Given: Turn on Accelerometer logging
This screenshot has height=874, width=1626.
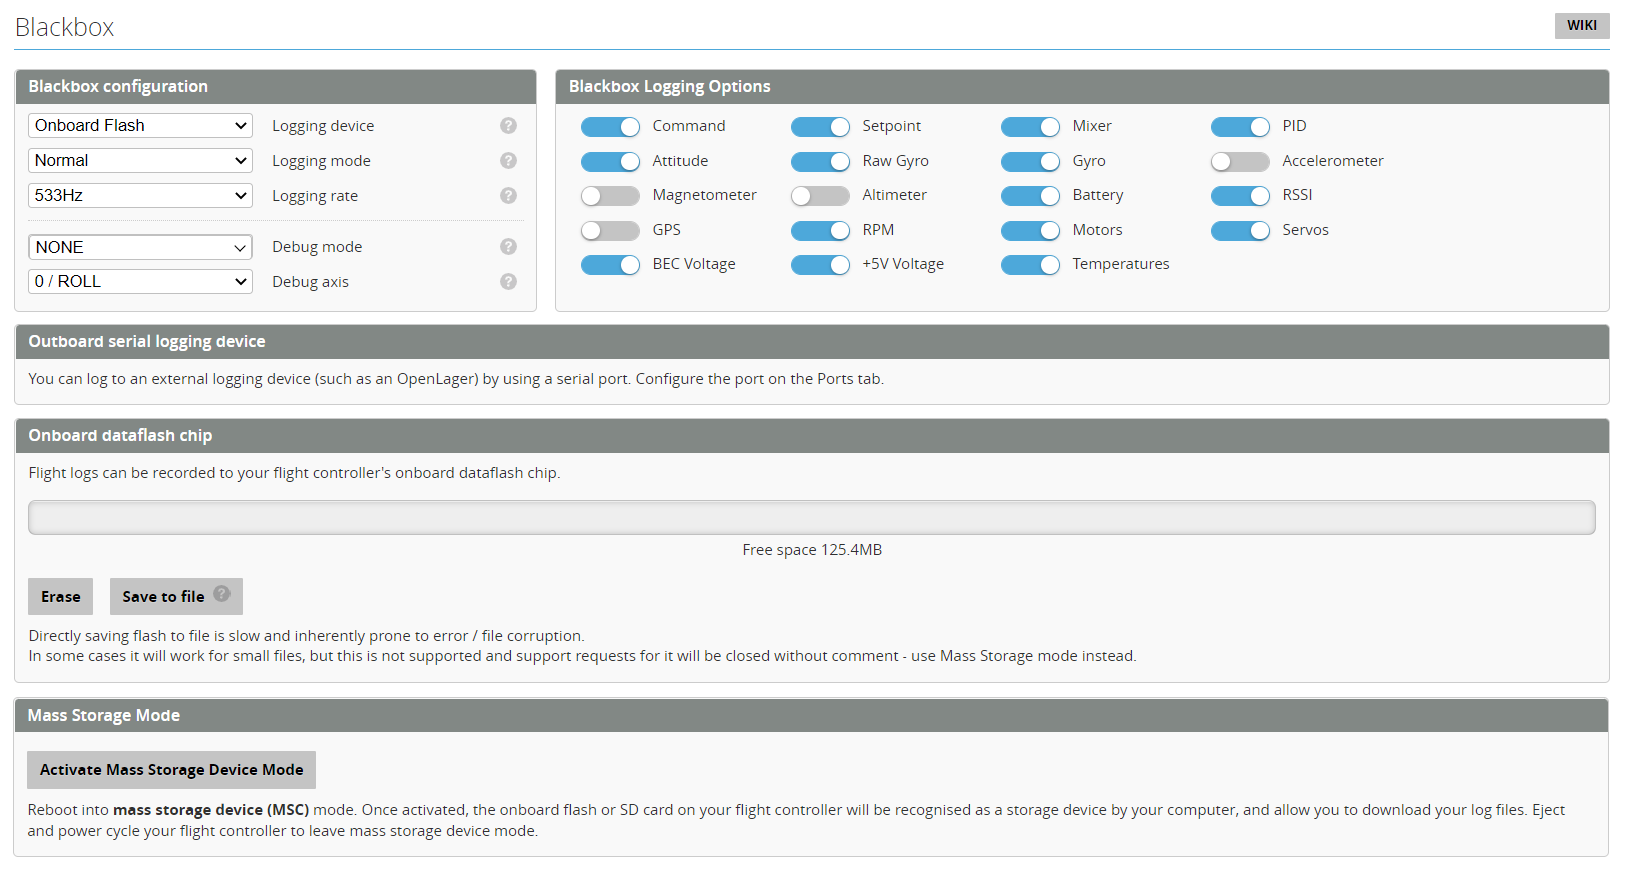Looking at the screenshot, I should [x=1239, y=162].
